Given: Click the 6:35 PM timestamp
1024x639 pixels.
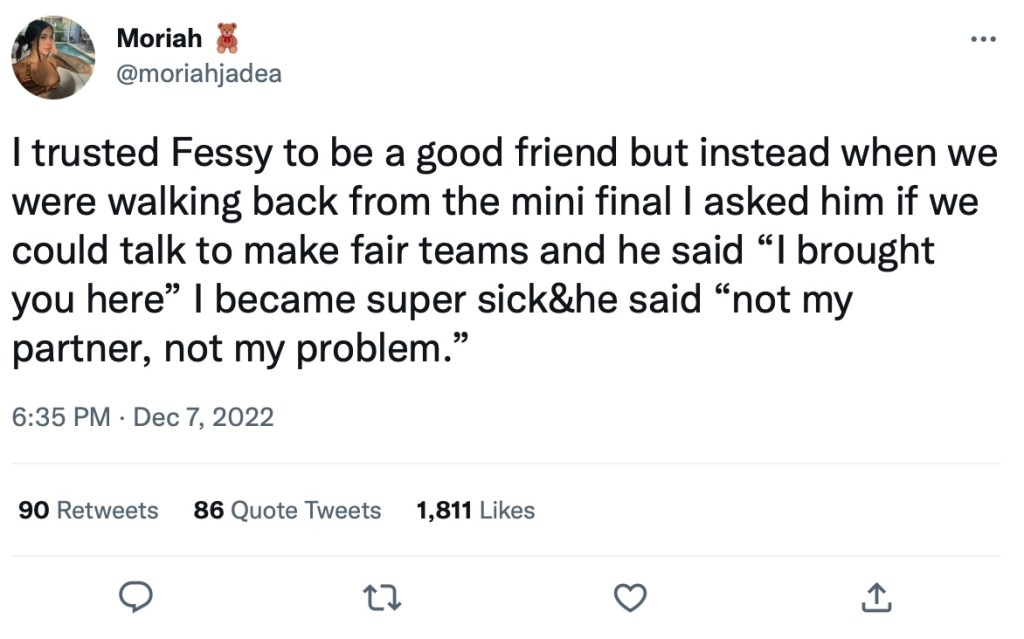Looking at the screenshot, I should (61, 417).
